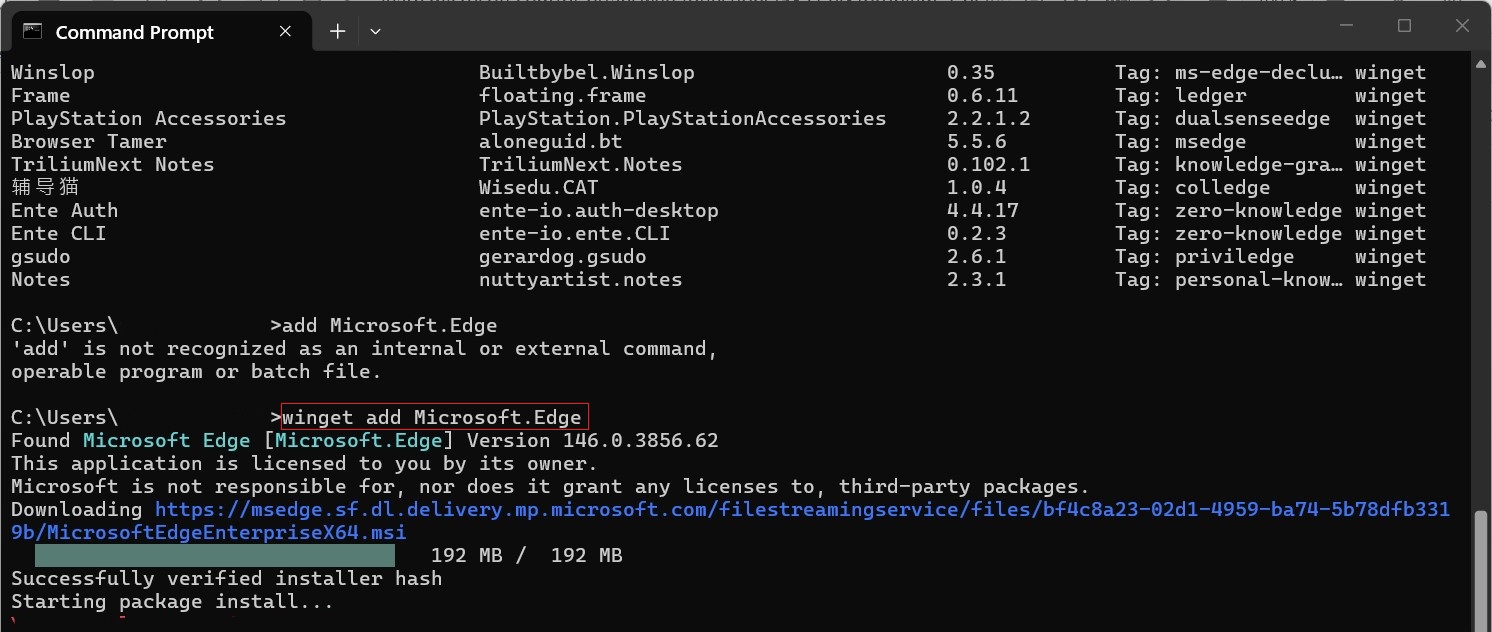The height and width of the screenshot is (632, 1492).
Task: Click 'operable program or batch file.' line
Action: click(197, 372)
